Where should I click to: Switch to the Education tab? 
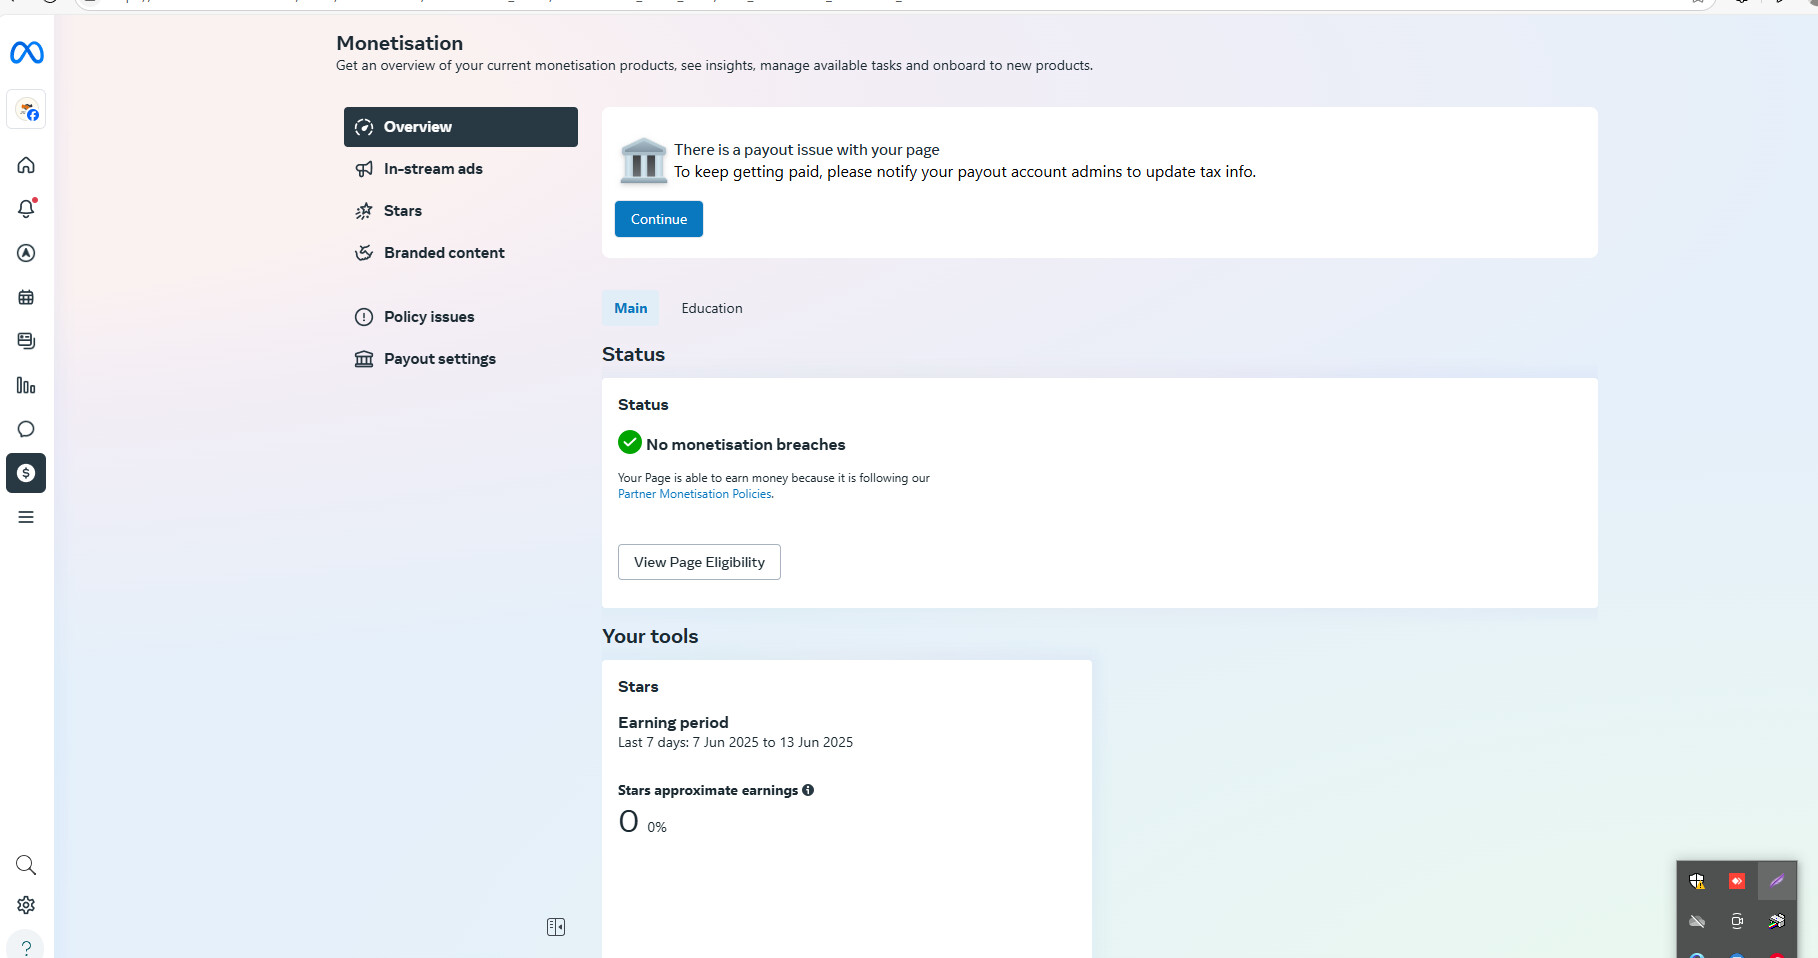coord(712,308)
